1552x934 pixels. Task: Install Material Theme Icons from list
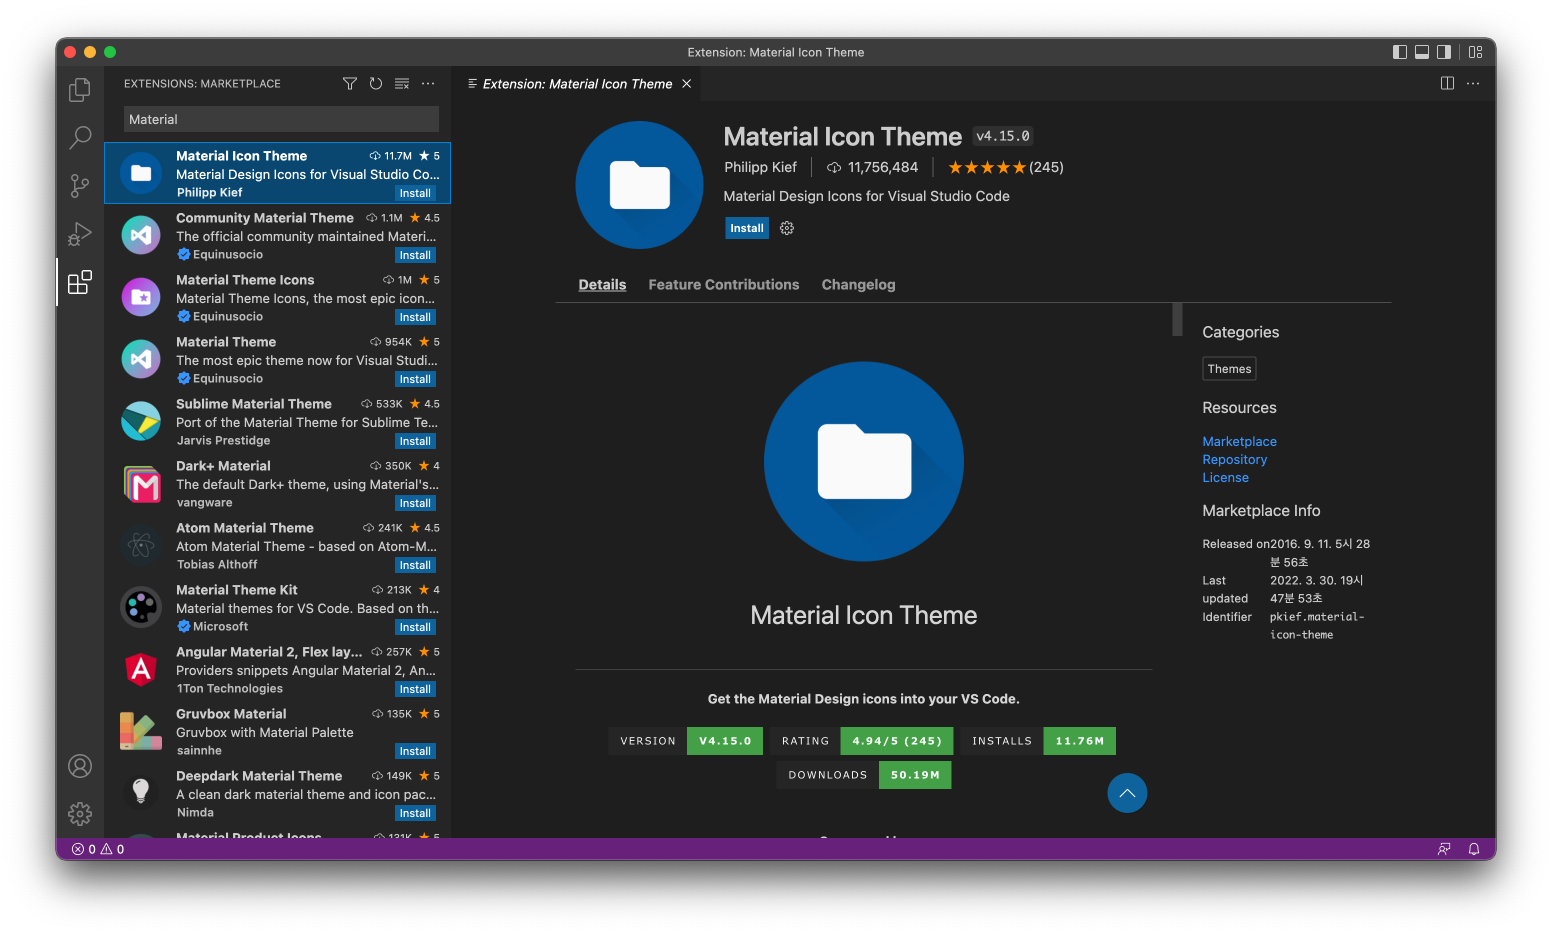[415, 317]
